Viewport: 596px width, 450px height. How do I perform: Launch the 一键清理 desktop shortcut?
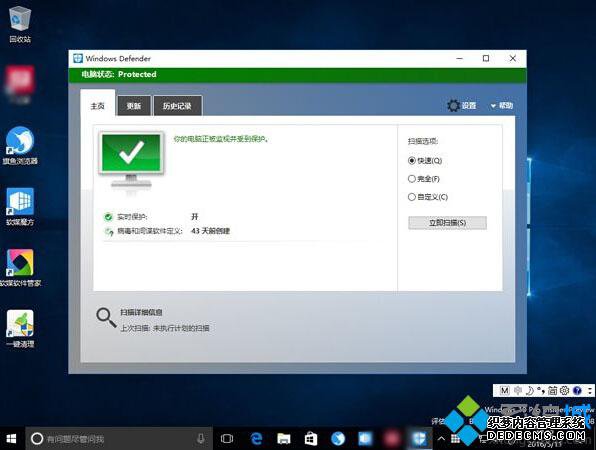click(20, 329)
